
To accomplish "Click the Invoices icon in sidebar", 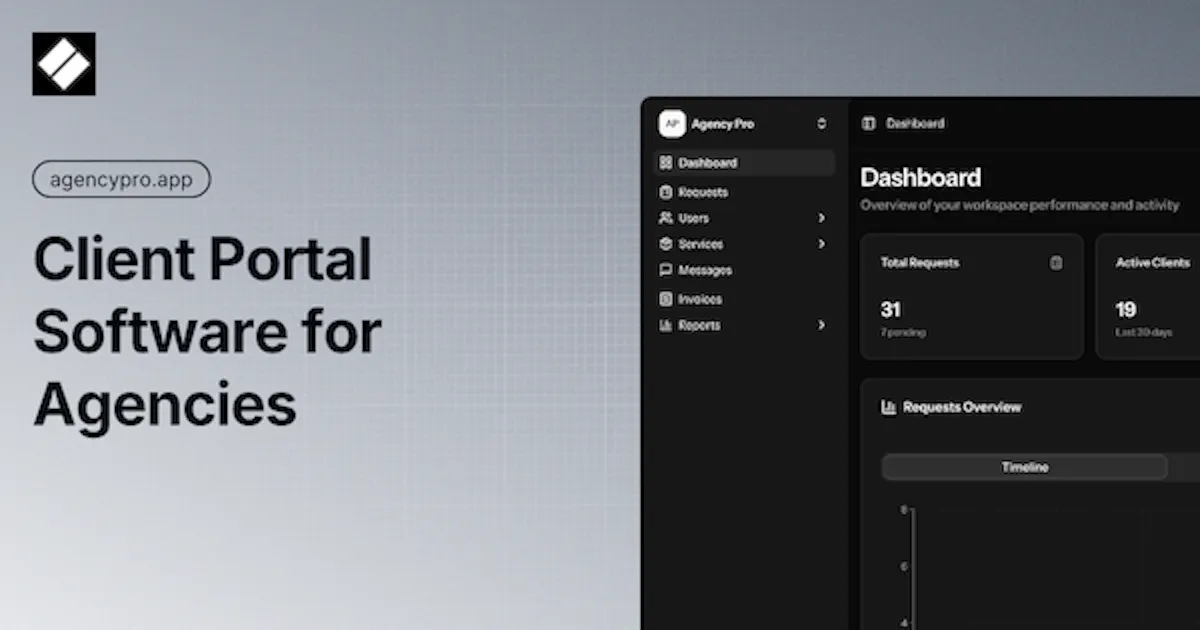I will [666, 299].
